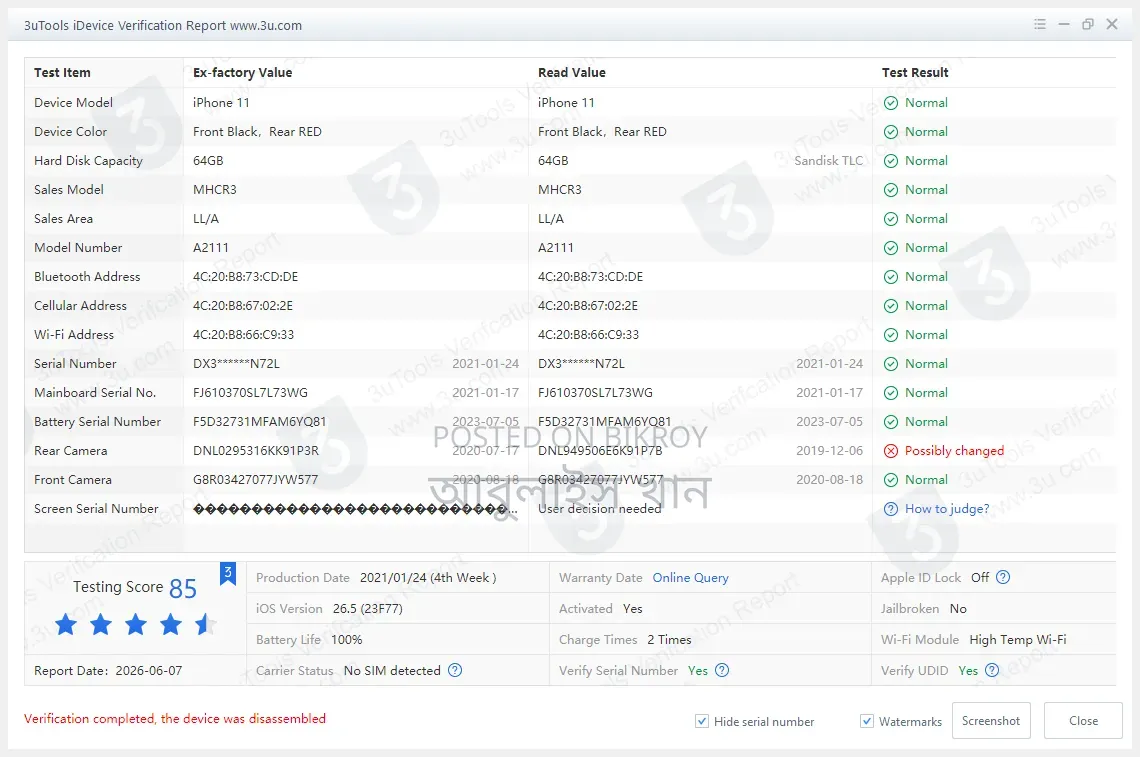Viewport: 1140px width, 757px height.
Task: Click the red Possibly changed status icon
Action: click(x=891, y=451)
